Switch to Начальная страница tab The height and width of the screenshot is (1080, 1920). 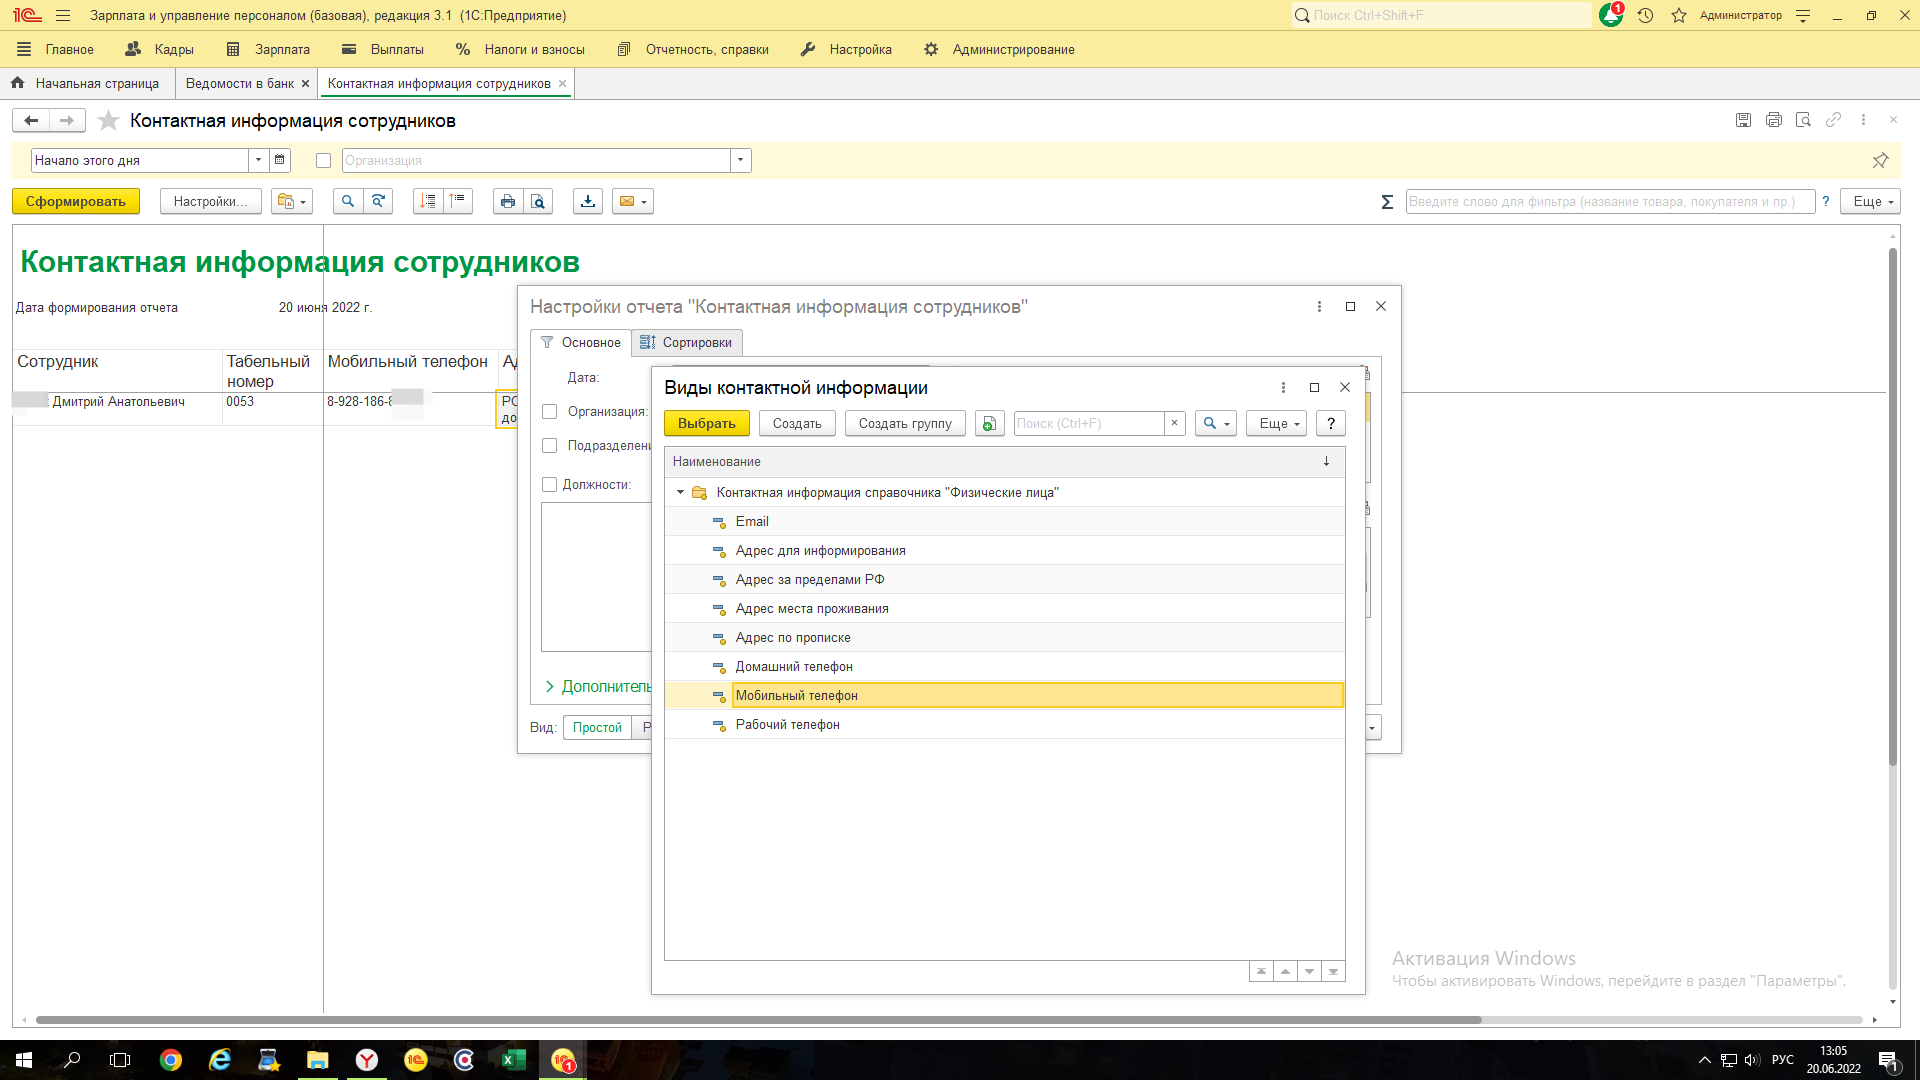(x=87, y=84)
